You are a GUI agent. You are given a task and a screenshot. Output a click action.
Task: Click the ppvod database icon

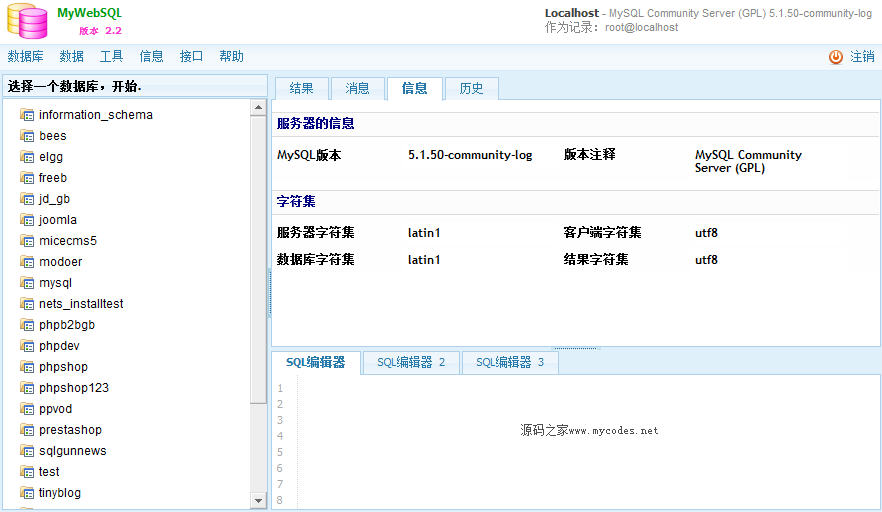tap(27, 409)
